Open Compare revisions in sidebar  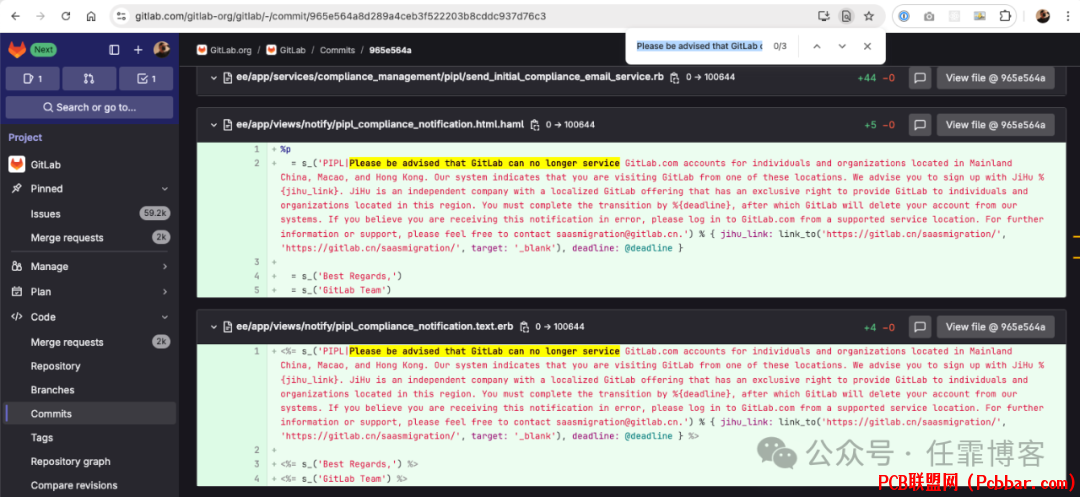click(x=90, y=485)
